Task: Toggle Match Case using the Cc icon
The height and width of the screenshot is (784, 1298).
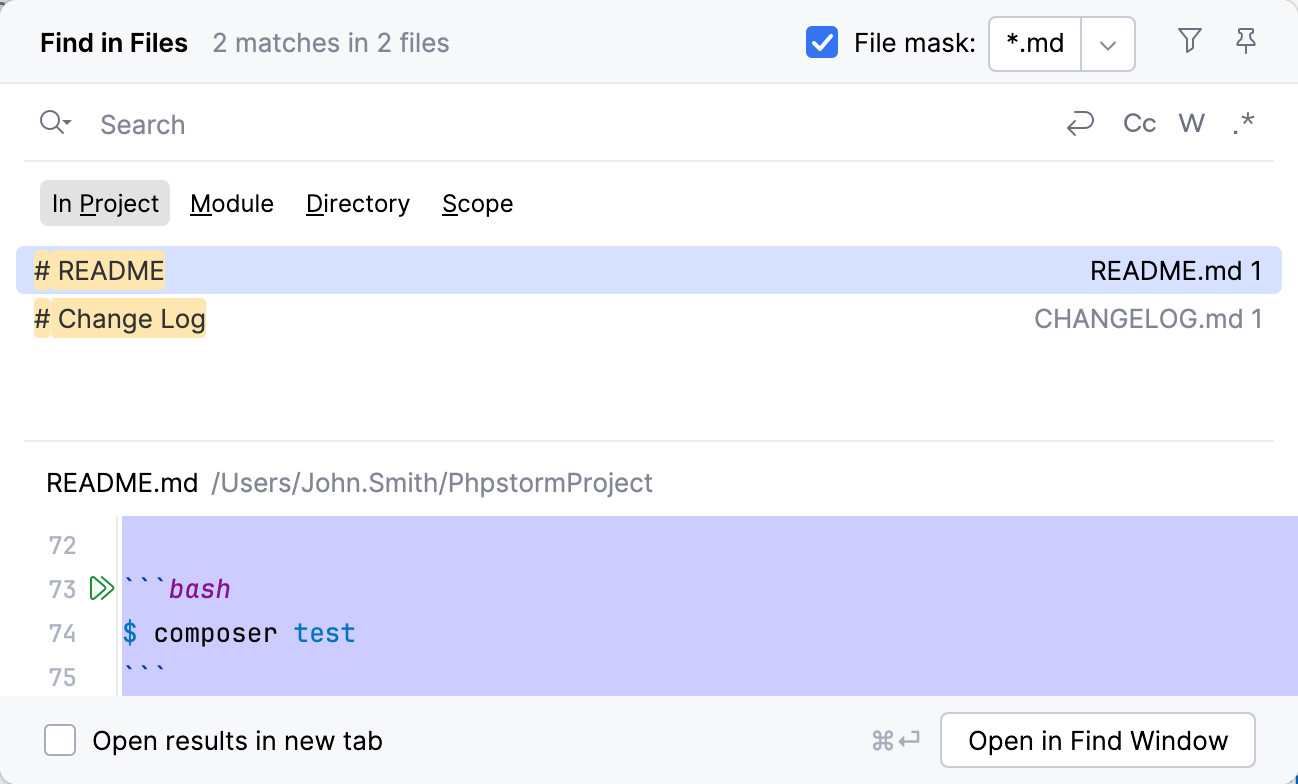Action: [x=1138, y=123]
